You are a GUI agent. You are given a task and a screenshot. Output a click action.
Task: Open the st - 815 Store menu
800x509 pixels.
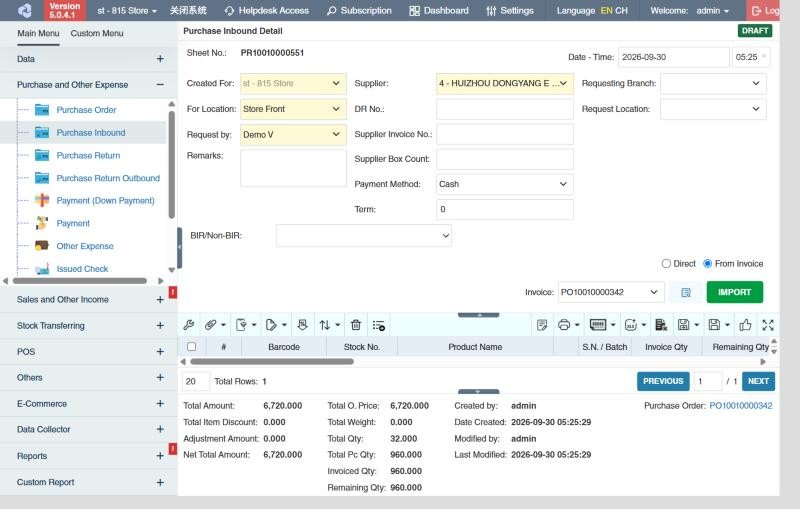127,10
